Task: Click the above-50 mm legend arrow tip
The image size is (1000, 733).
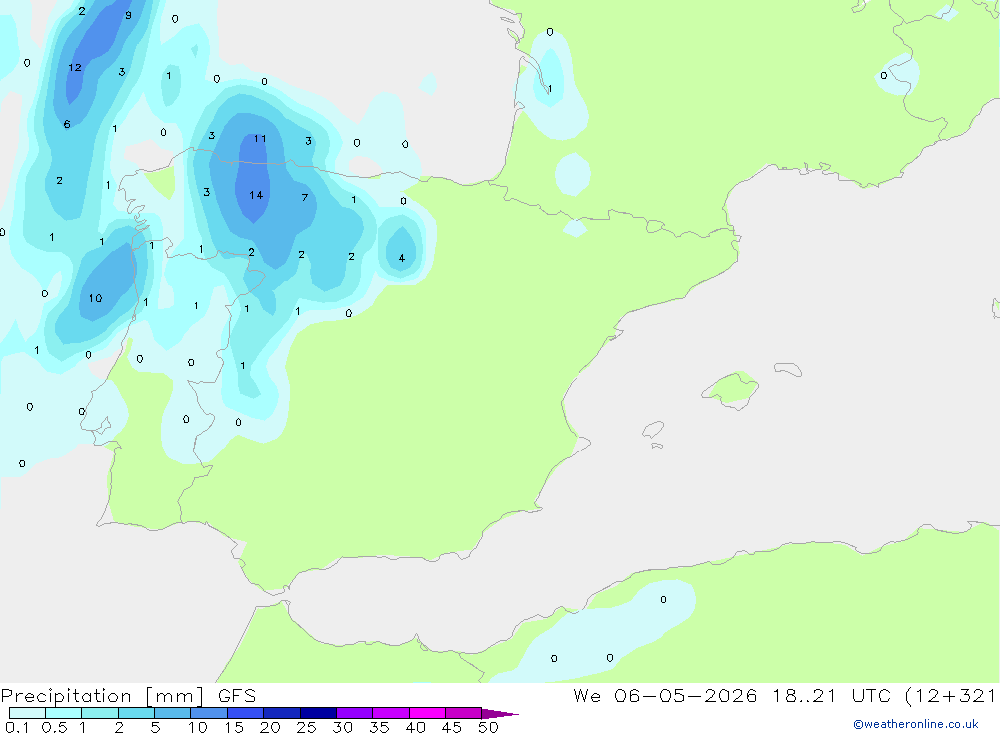Action: (500, 714)
